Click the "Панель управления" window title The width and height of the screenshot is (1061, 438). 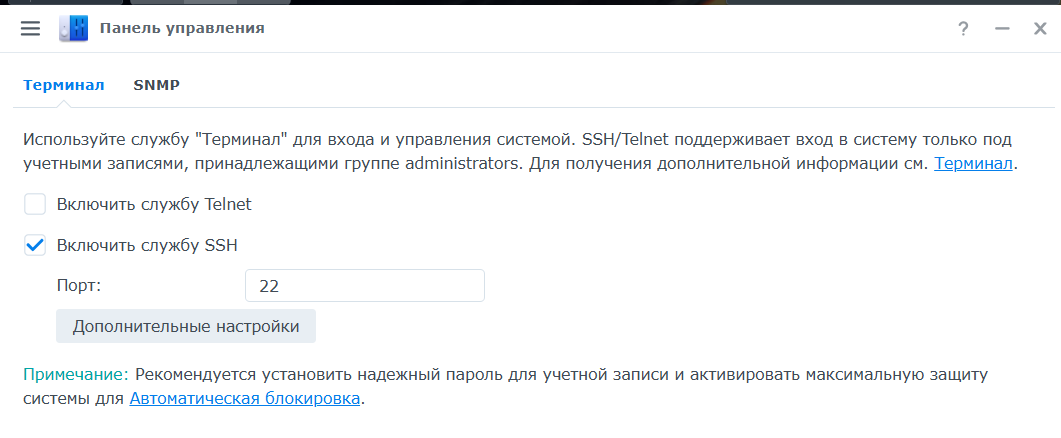(182, 29)
